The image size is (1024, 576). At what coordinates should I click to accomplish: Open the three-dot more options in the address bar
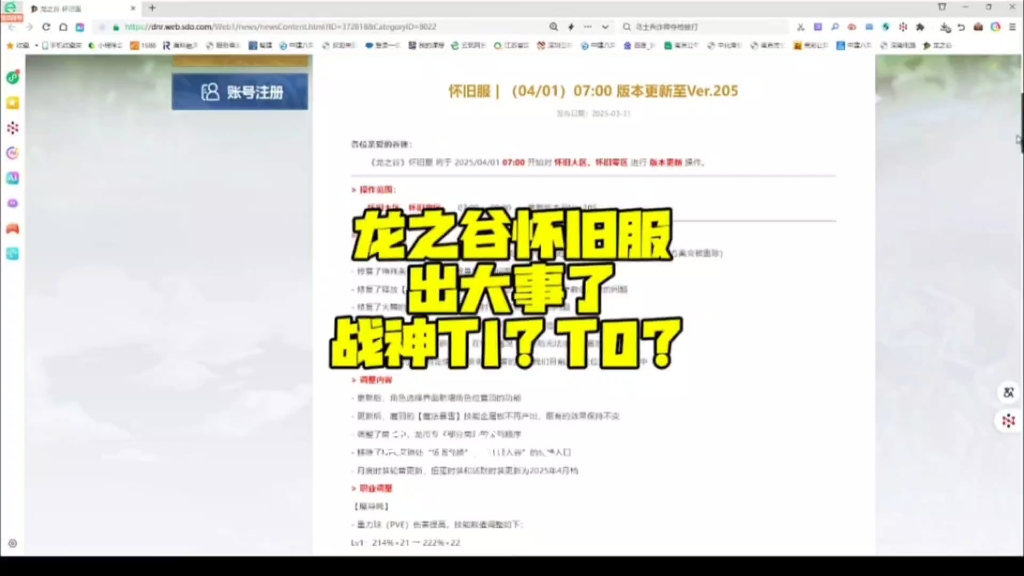tap(588, 27)
